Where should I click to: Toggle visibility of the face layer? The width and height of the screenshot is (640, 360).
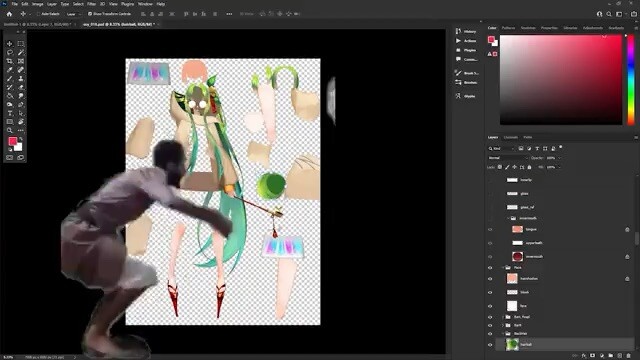point(490,306)
